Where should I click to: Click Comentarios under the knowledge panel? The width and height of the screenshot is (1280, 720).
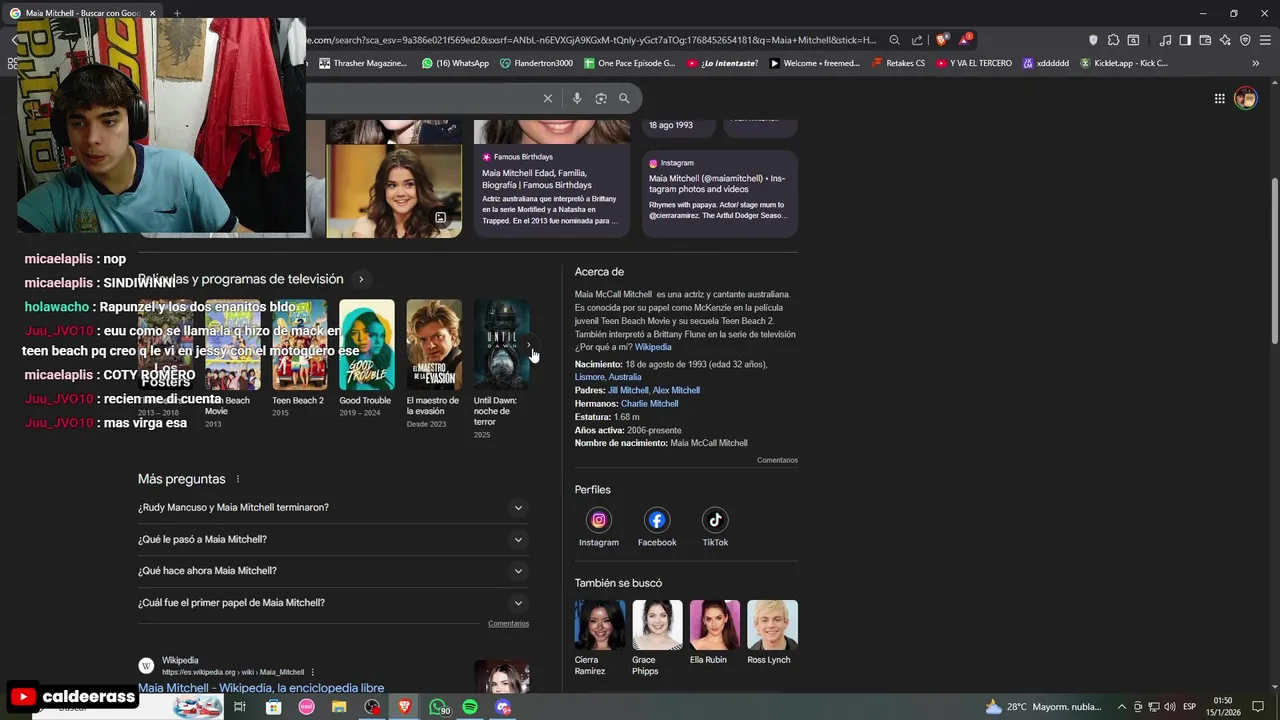777,460
